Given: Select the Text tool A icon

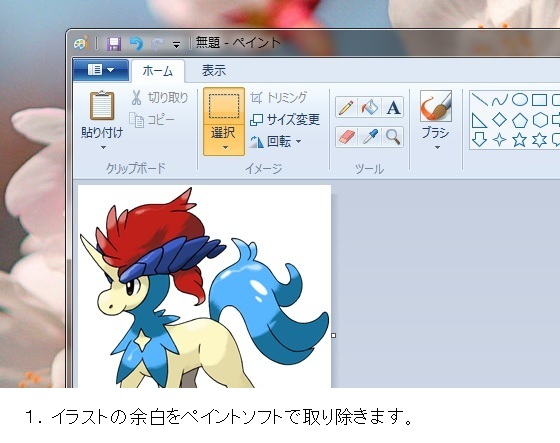Looking at the screenshot, I should (x=393, y=107).
